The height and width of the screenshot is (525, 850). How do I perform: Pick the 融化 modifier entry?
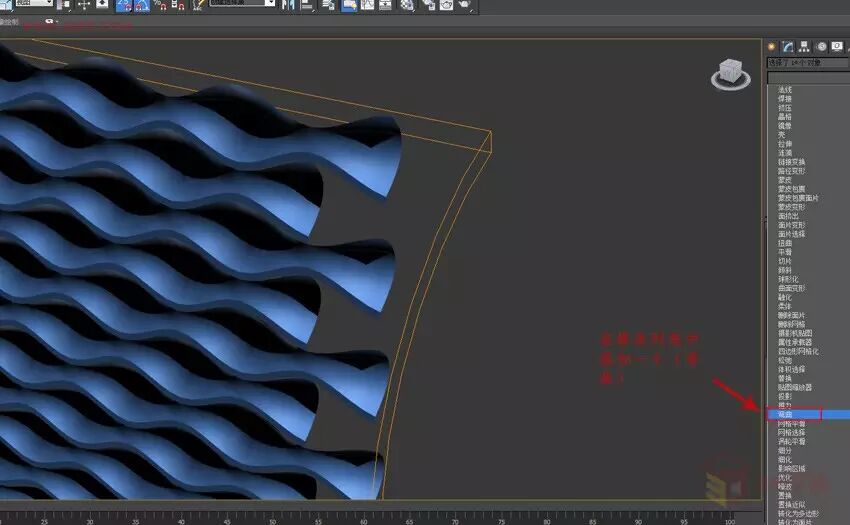point(785,297)
